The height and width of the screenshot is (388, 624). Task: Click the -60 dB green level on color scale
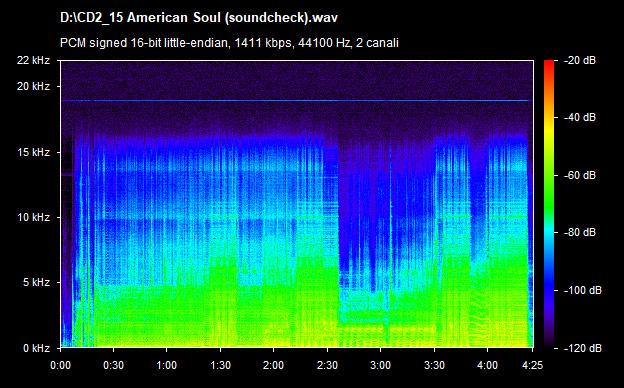549,175
